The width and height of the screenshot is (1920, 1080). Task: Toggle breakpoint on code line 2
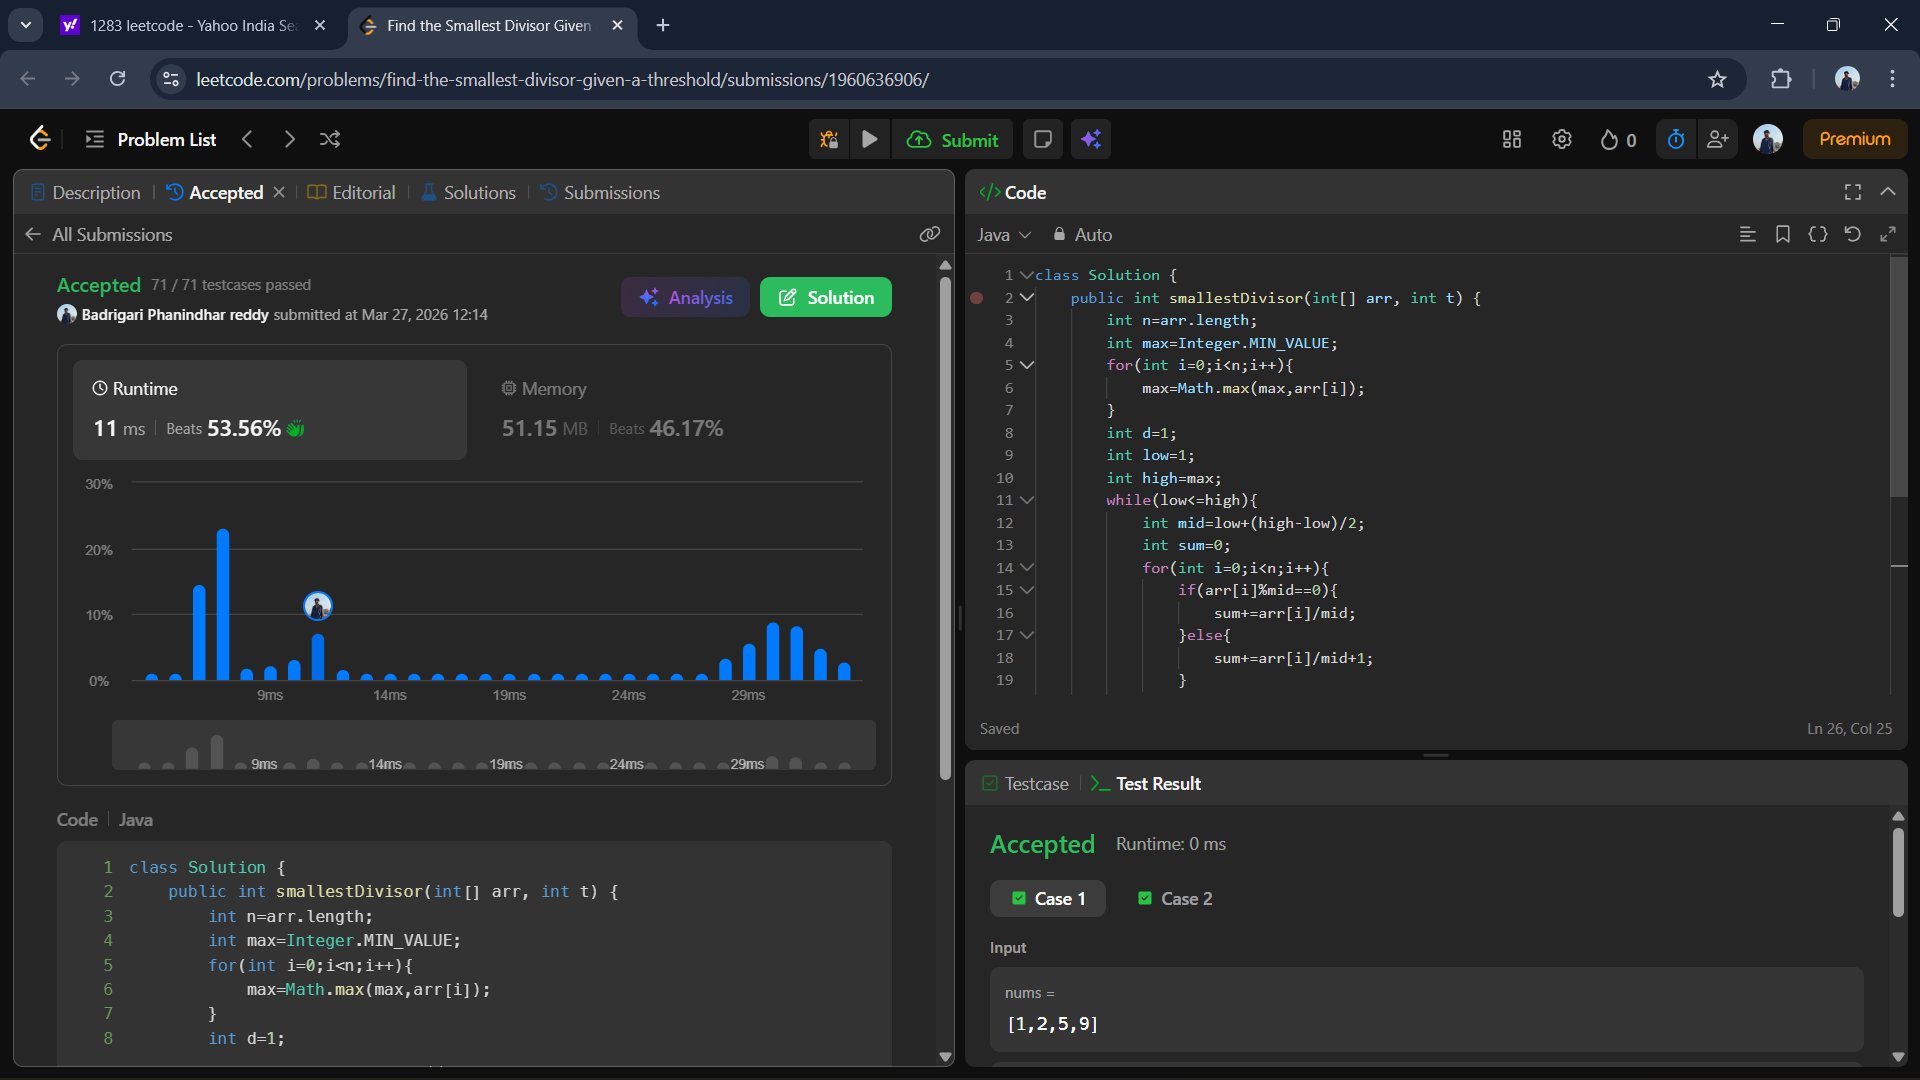tap(977, 298)
